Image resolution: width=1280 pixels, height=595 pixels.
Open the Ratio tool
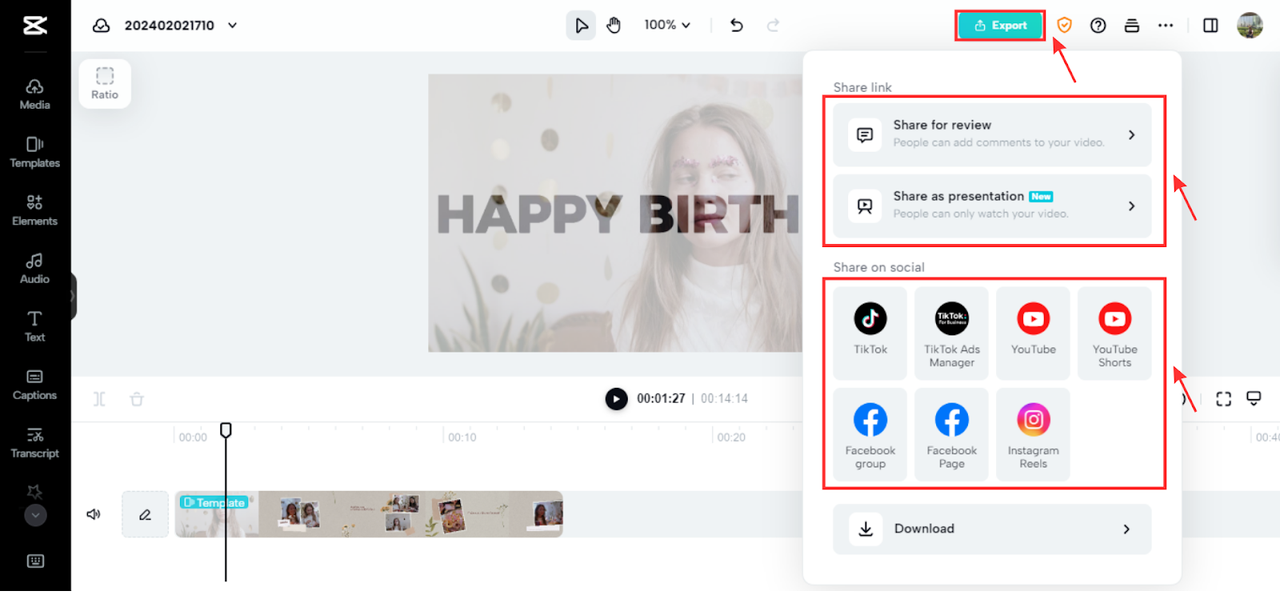pyautogui.click(x=105, y=83)
